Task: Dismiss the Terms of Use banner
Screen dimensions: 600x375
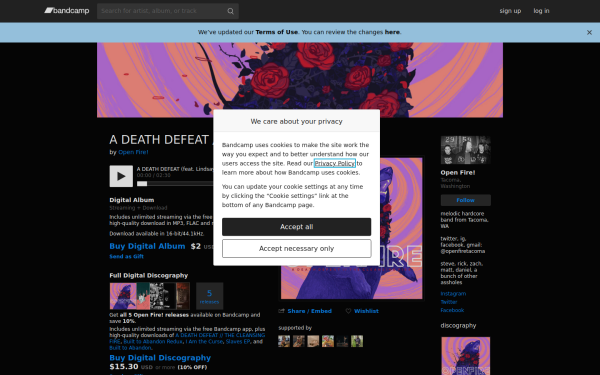Action: [589, 33]
